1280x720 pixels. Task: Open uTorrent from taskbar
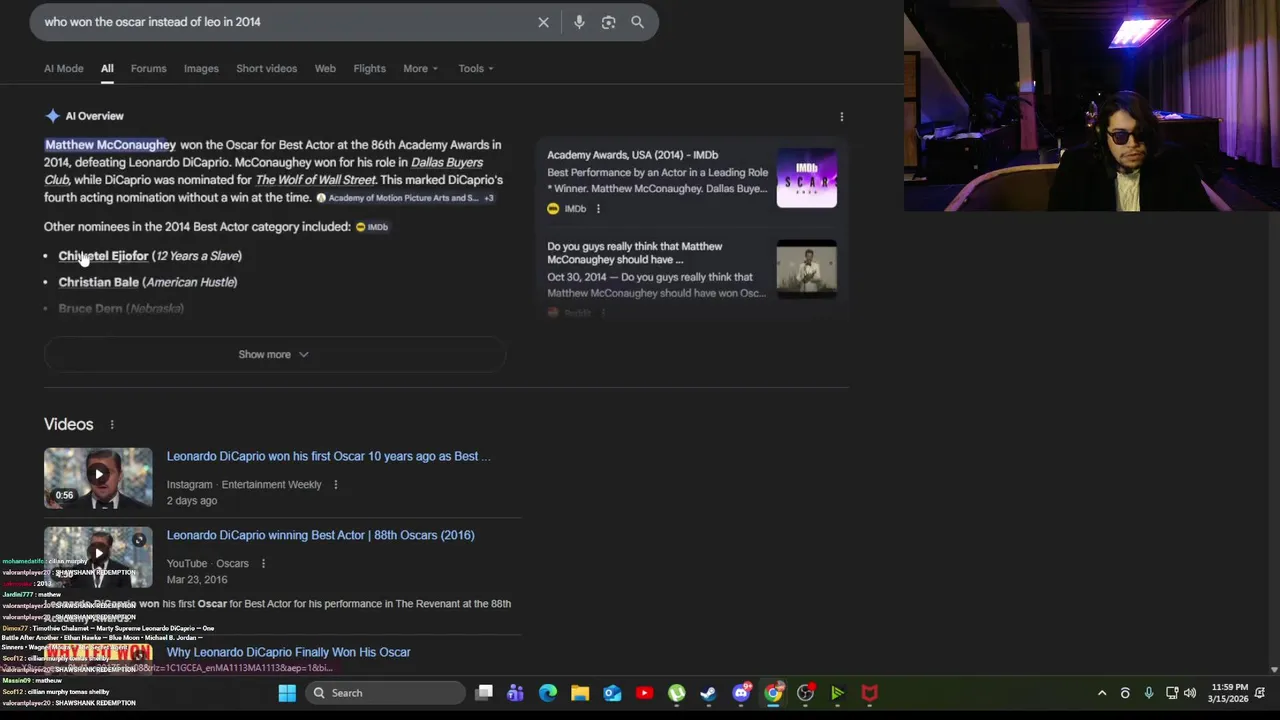point(677,693)
